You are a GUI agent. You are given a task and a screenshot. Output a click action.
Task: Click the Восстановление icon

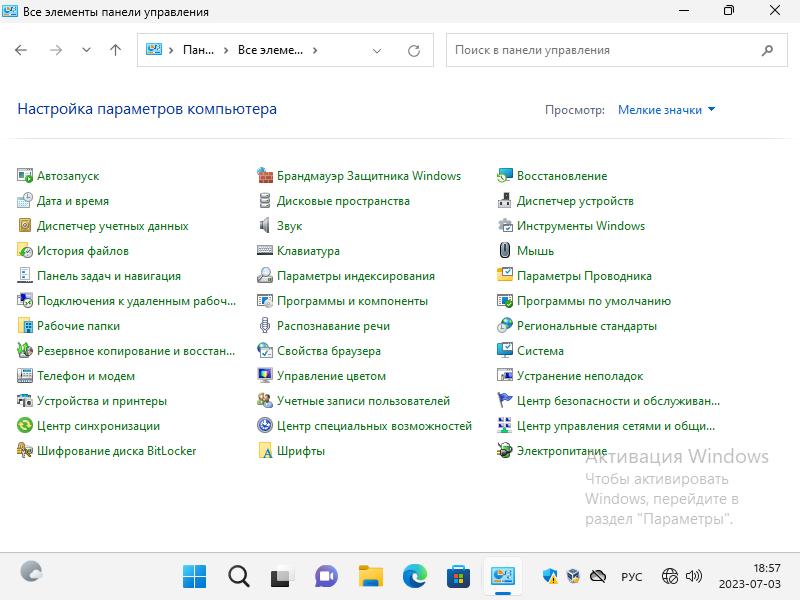tap(505, 176)
